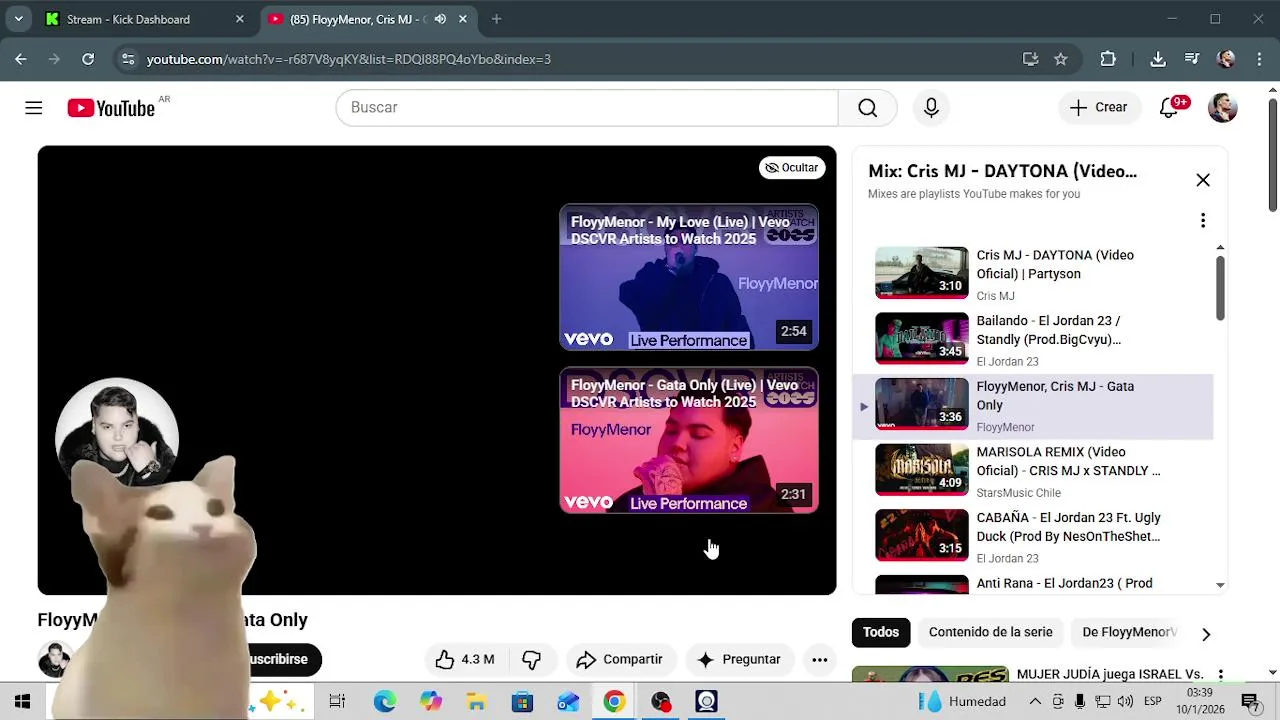Viewport: 1280px width, 720px height.
Task: Open more actions beside the Preguntar button
Action: pyautogui.click(x=819, y=659)
